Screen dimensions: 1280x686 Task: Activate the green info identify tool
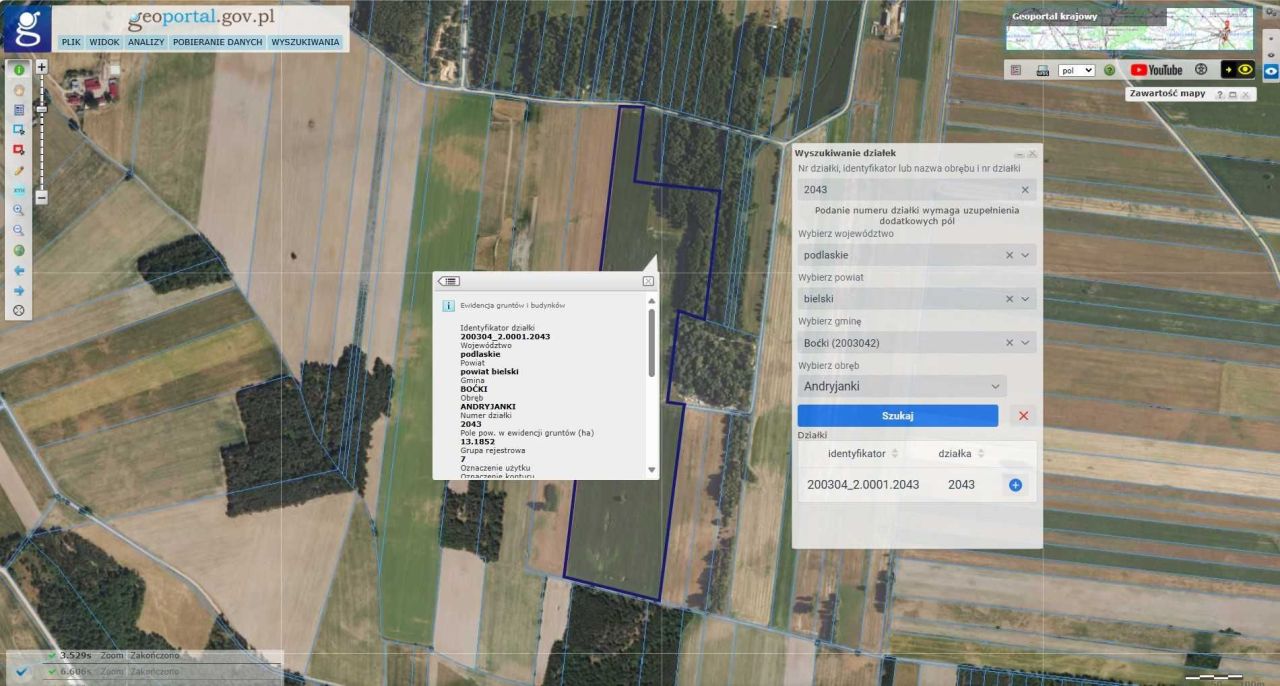(19, 70)
